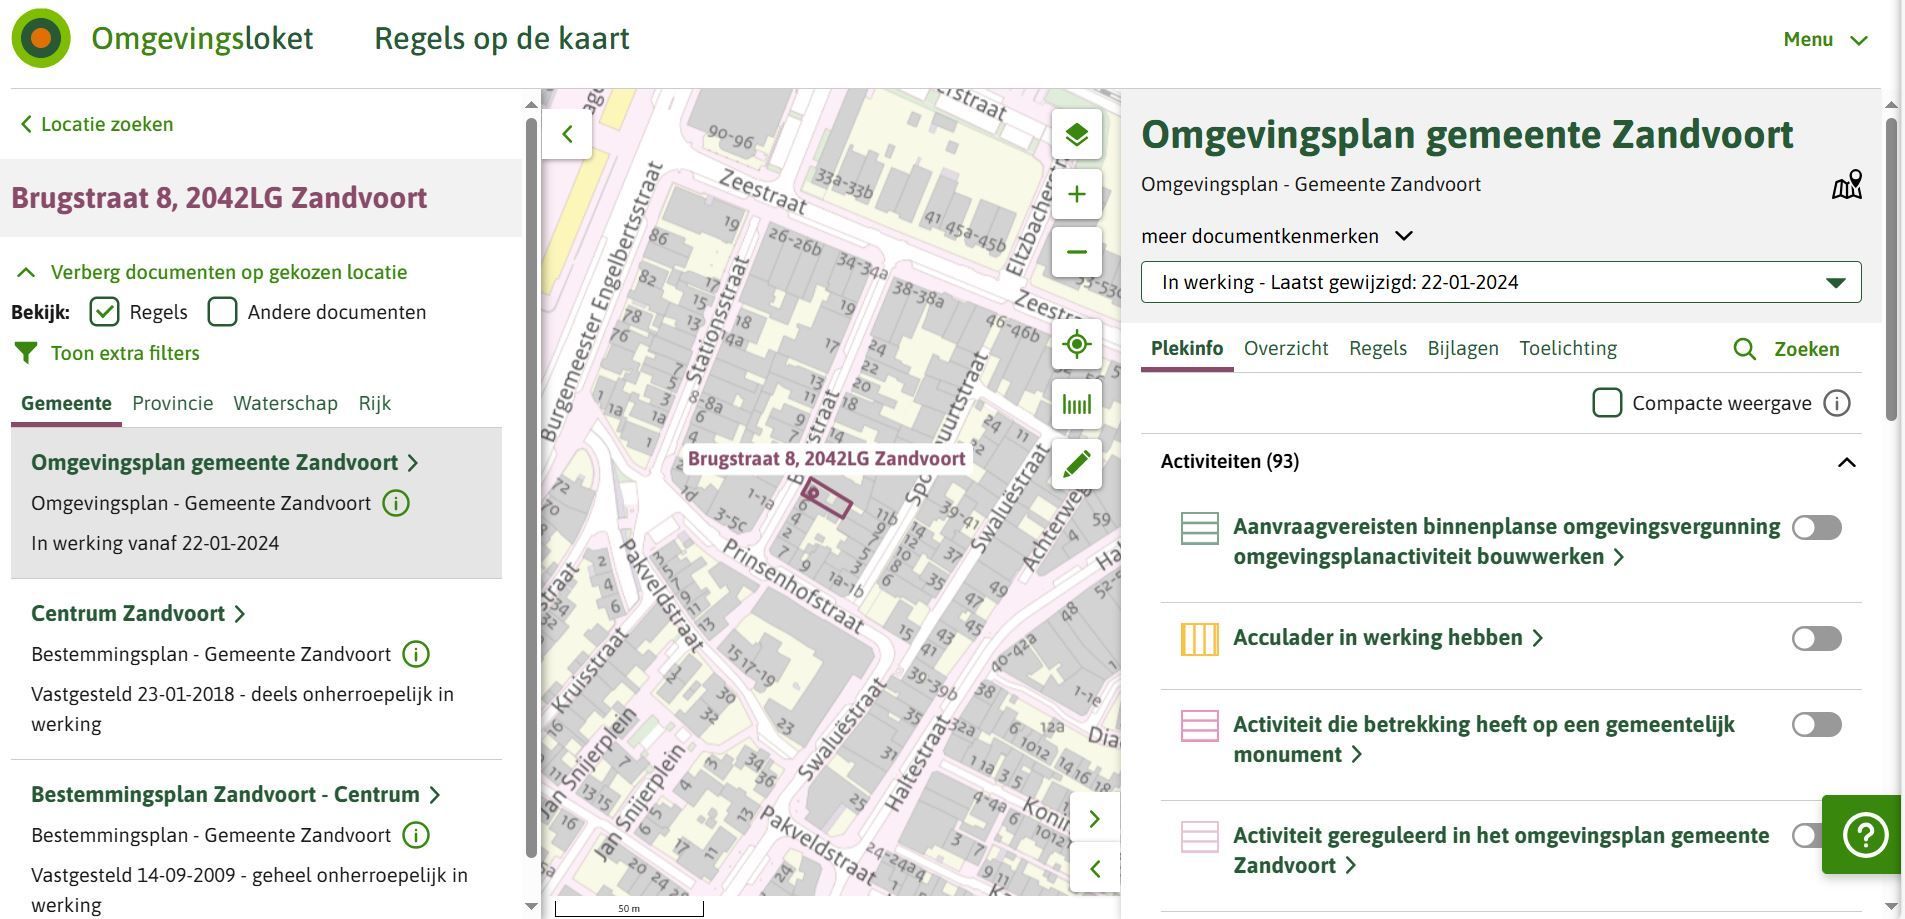Open Bestemmingsplan Zandvoort - Centrum link
1905x919 pixels.
coord(236,794)
